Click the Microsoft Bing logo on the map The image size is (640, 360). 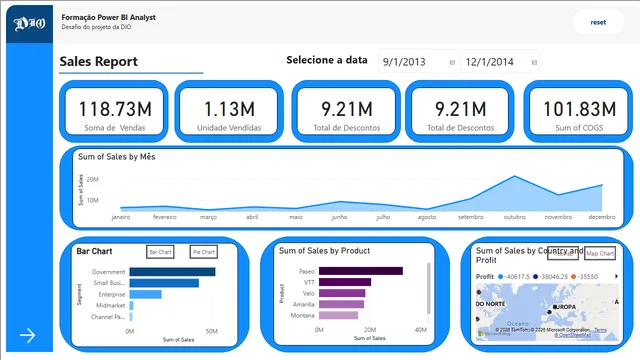494,333
